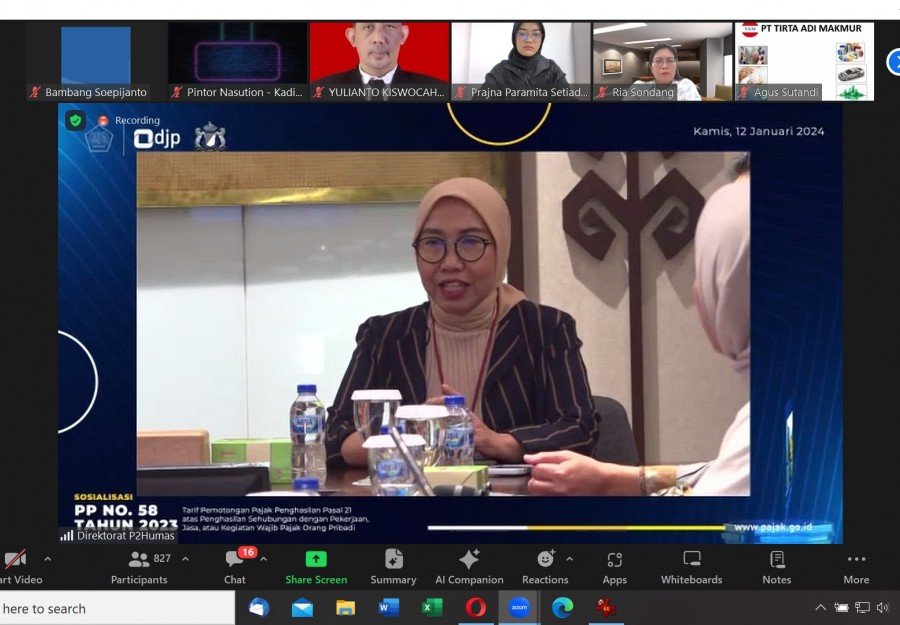This screenshot has height=625, width=900.
Task: Open the Chat panel with 16 unread
Action: point(235,566)
